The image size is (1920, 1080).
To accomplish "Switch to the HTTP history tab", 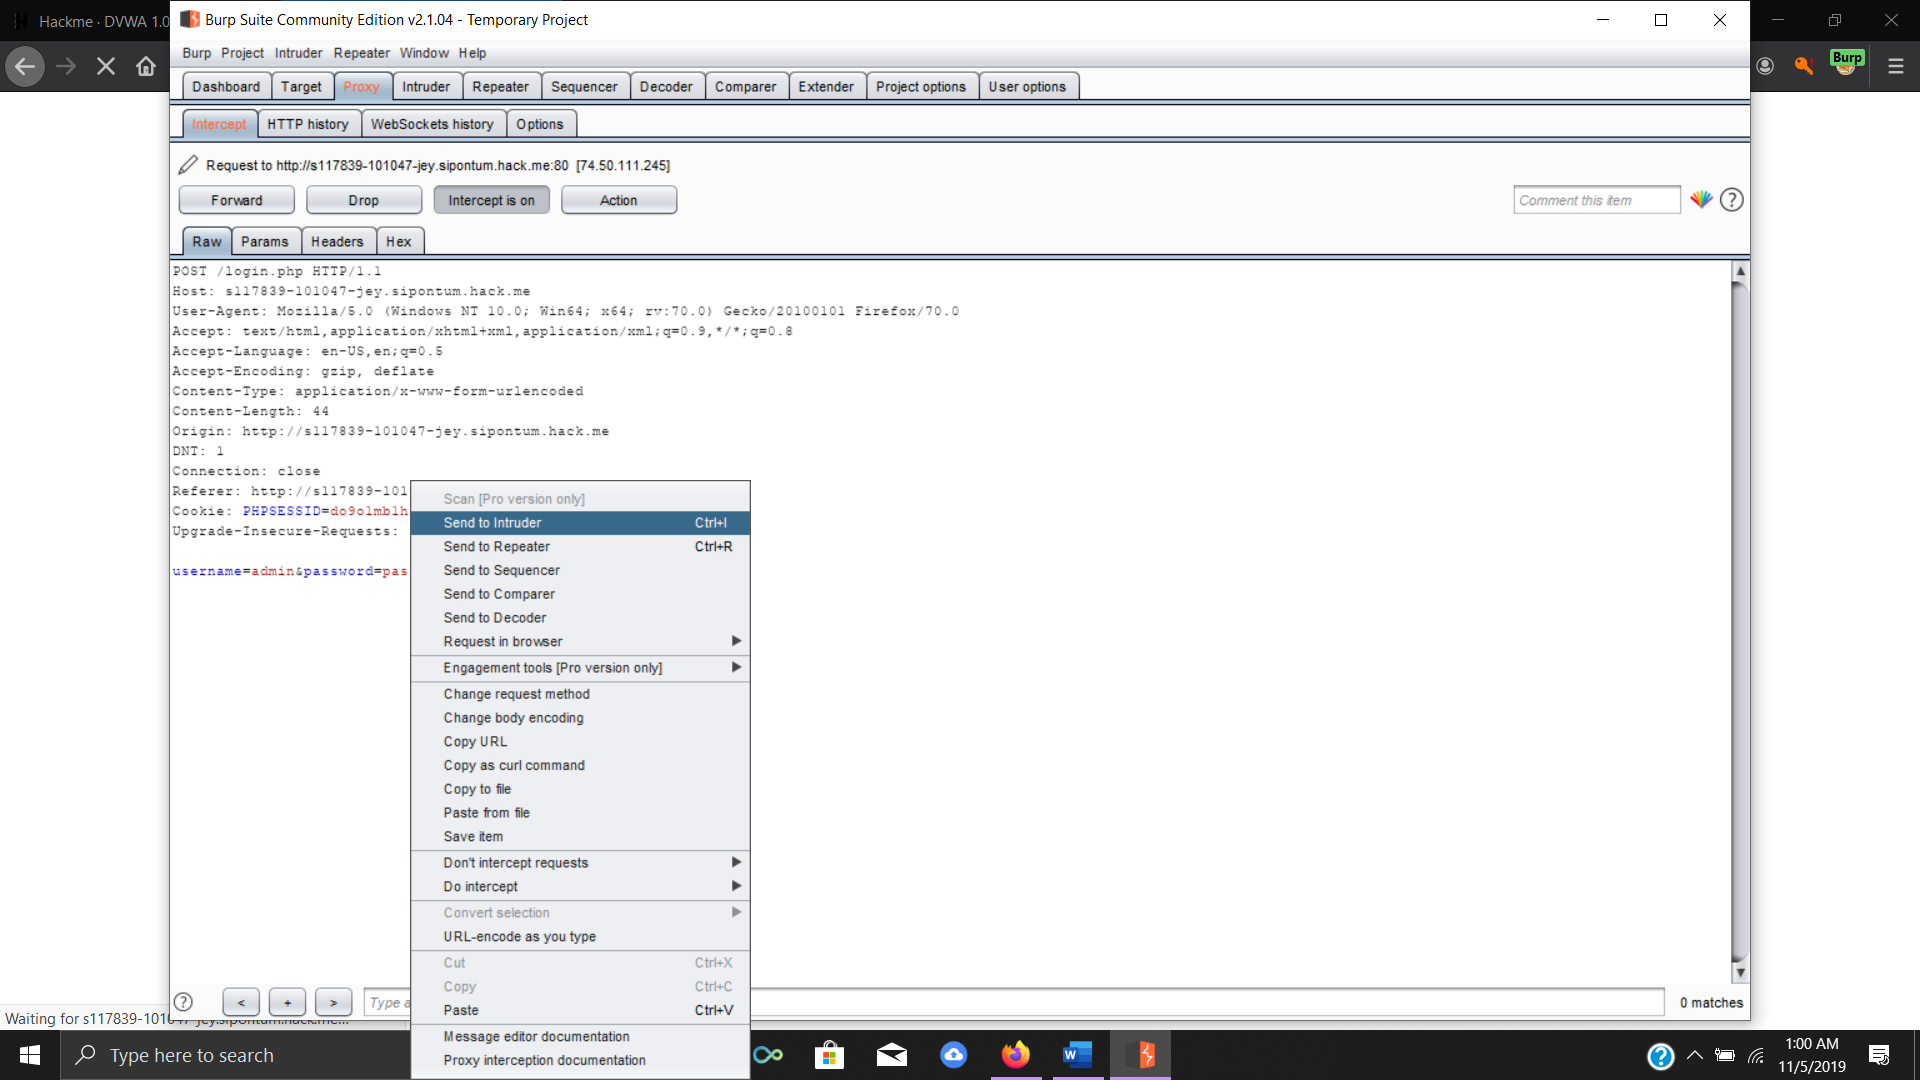I will click(307, 124).
